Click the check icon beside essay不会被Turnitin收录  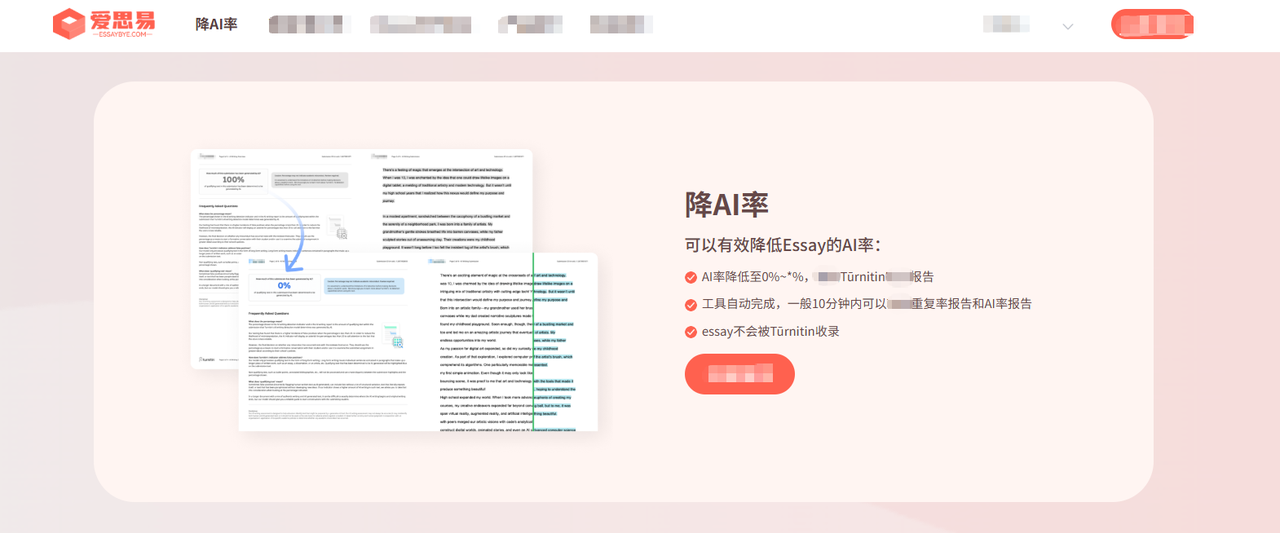tap(691, 332)
